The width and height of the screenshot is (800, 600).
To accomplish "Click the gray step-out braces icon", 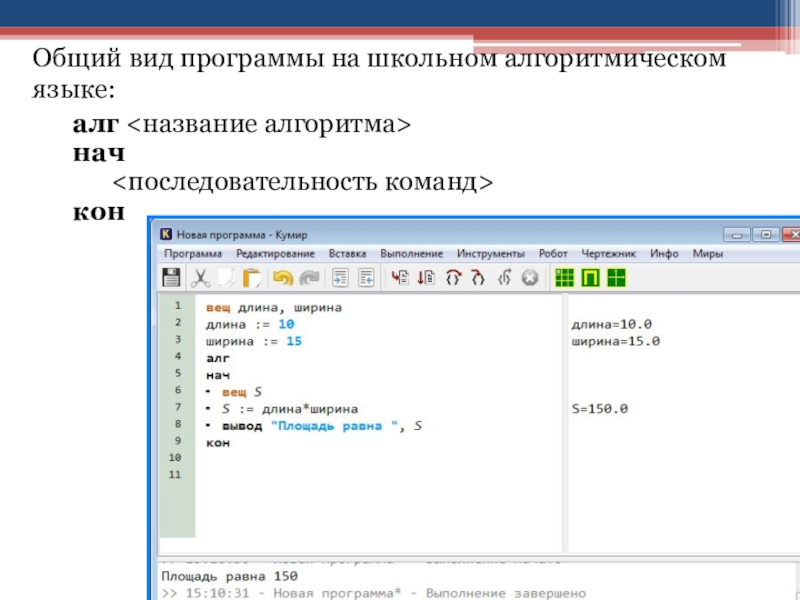I will point(504,278).
